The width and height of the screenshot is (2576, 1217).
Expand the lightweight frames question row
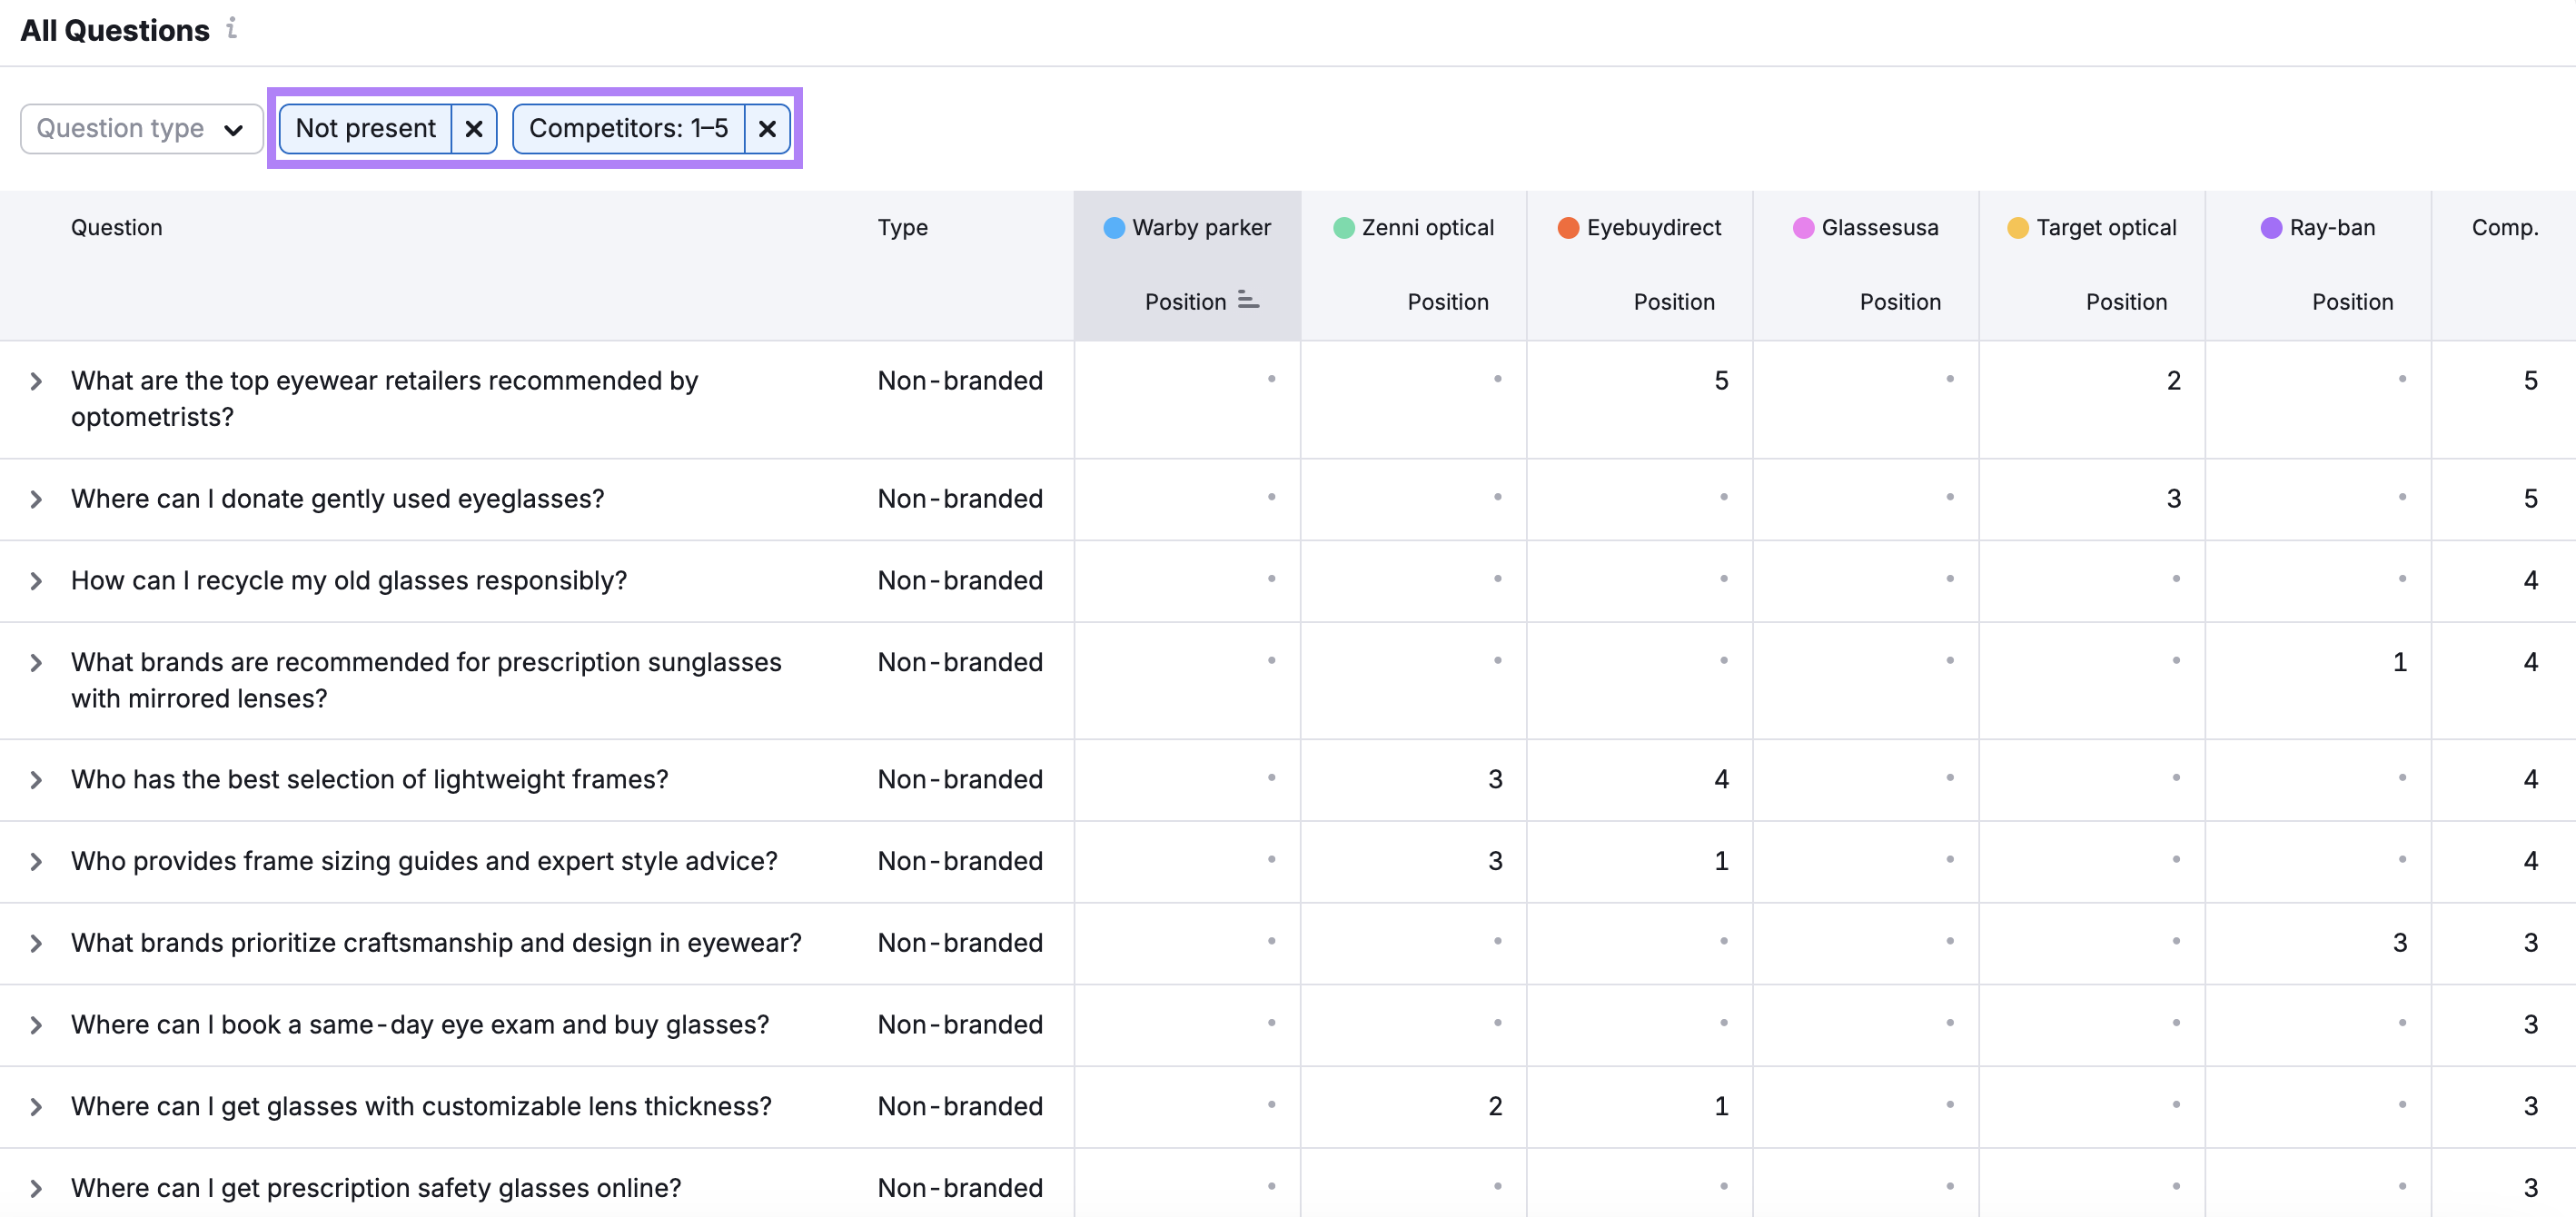[x=36, y=780]
